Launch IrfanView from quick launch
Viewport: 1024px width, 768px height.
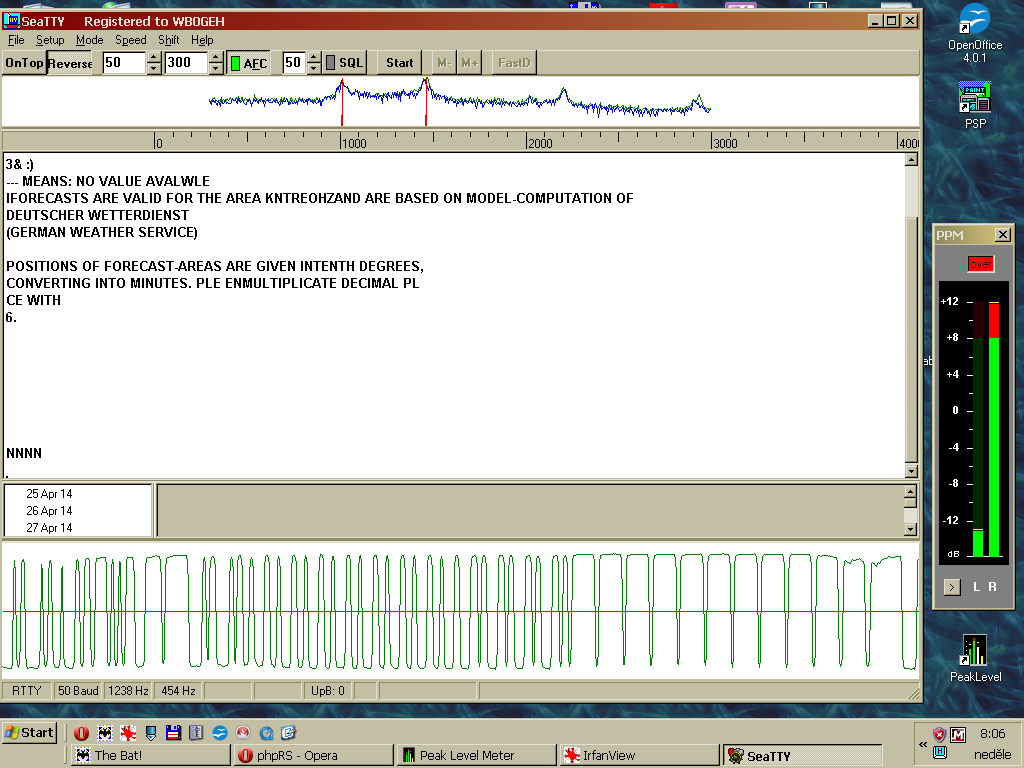point(128,733)
